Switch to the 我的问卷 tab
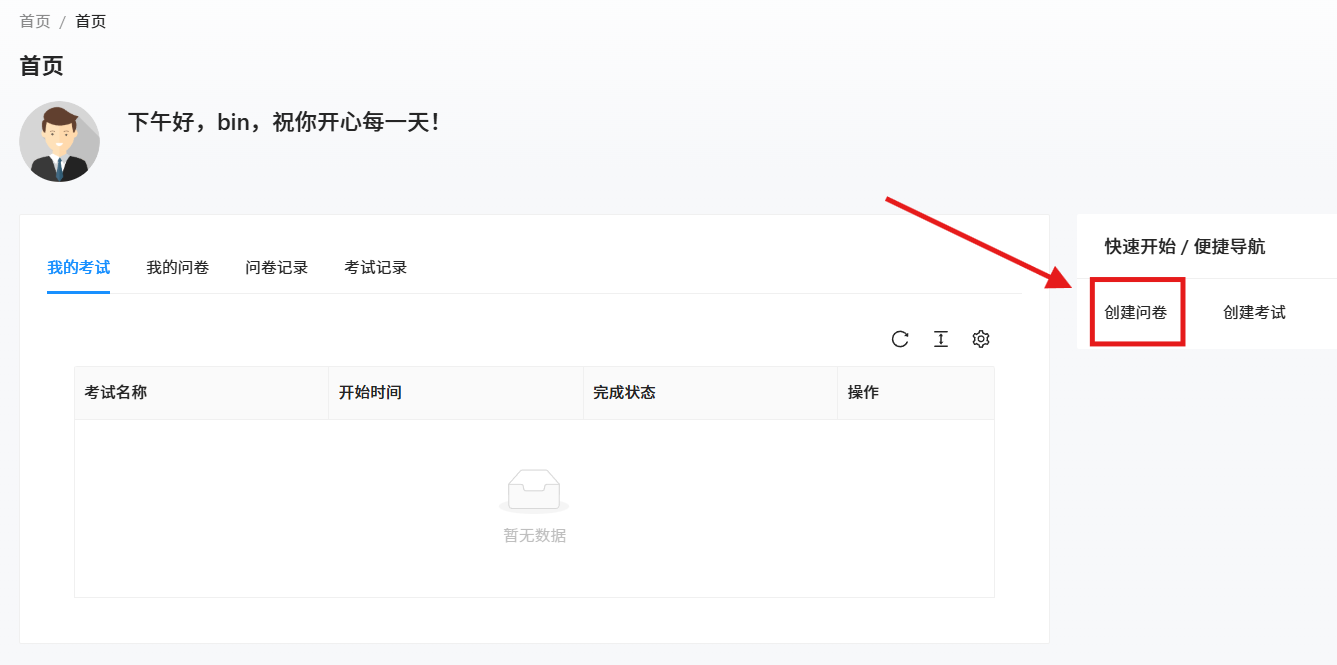1337x665 pixels. click(x=178, y=268)
